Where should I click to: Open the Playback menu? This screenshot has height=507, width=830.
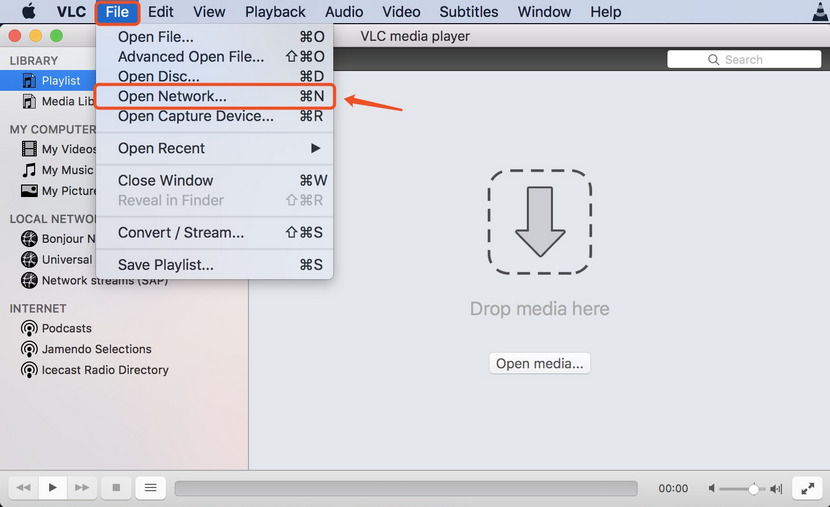275,12
